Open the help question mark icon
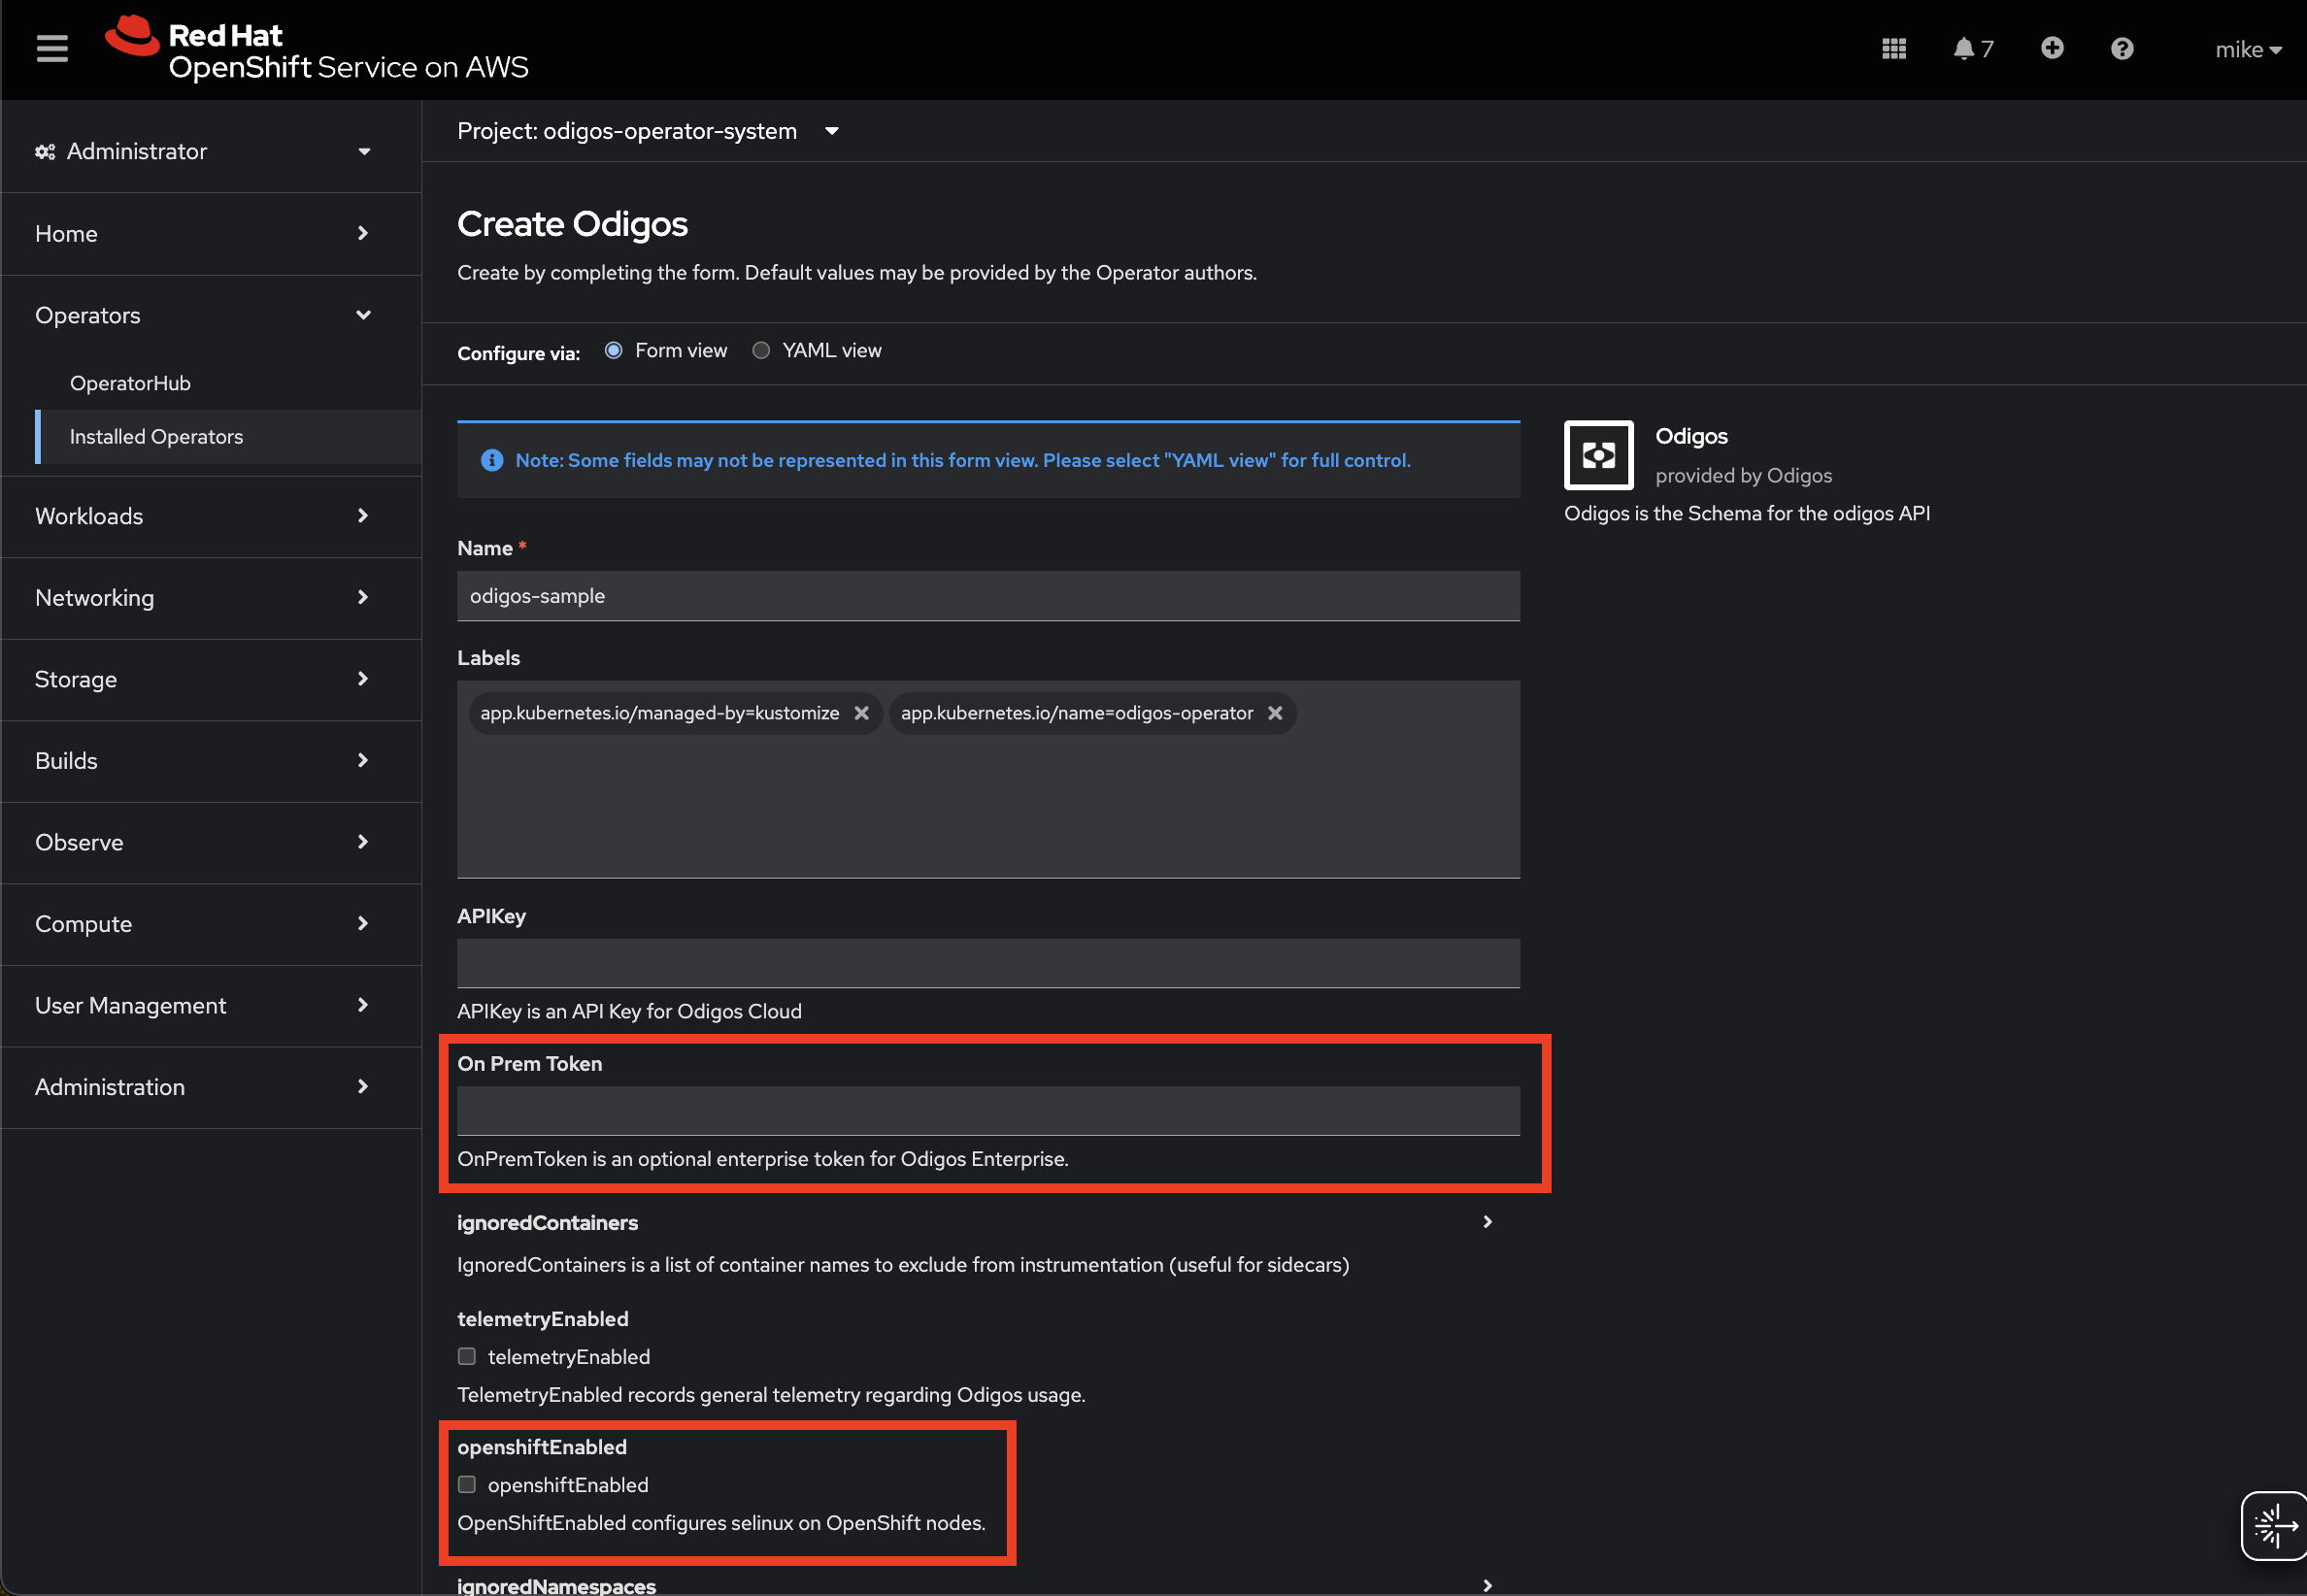 tap(2121, 49)
